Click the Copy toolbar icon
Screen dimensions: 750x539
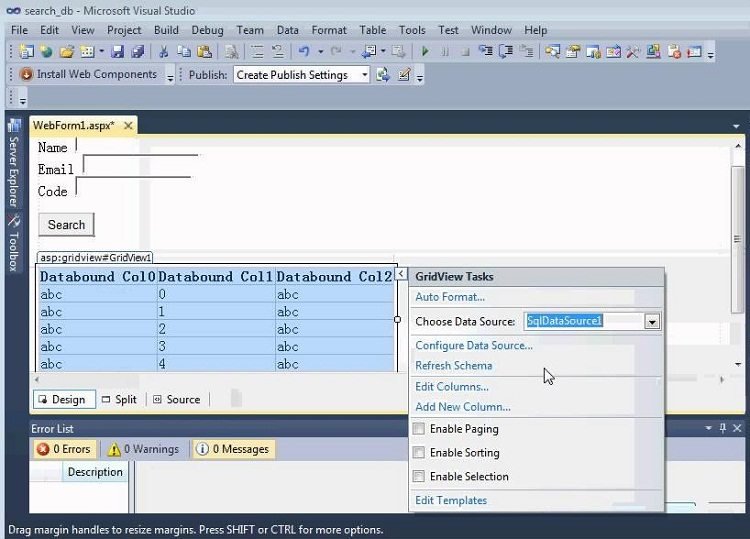184,51
